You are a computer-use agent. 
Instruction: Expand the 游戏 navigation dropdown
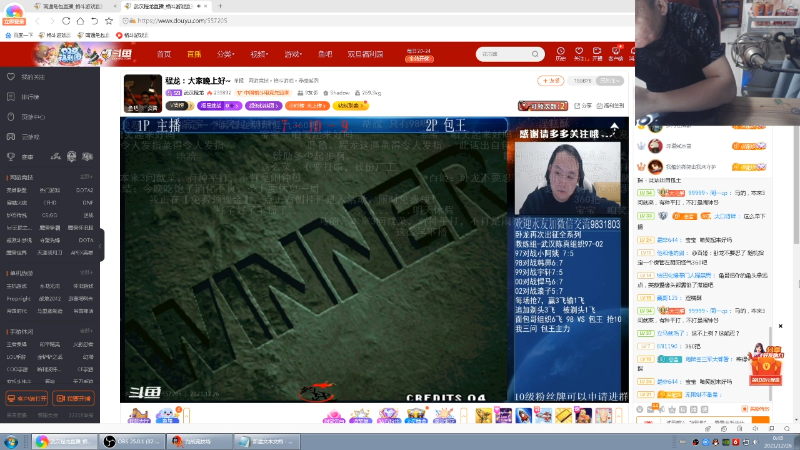click(293, 54)
